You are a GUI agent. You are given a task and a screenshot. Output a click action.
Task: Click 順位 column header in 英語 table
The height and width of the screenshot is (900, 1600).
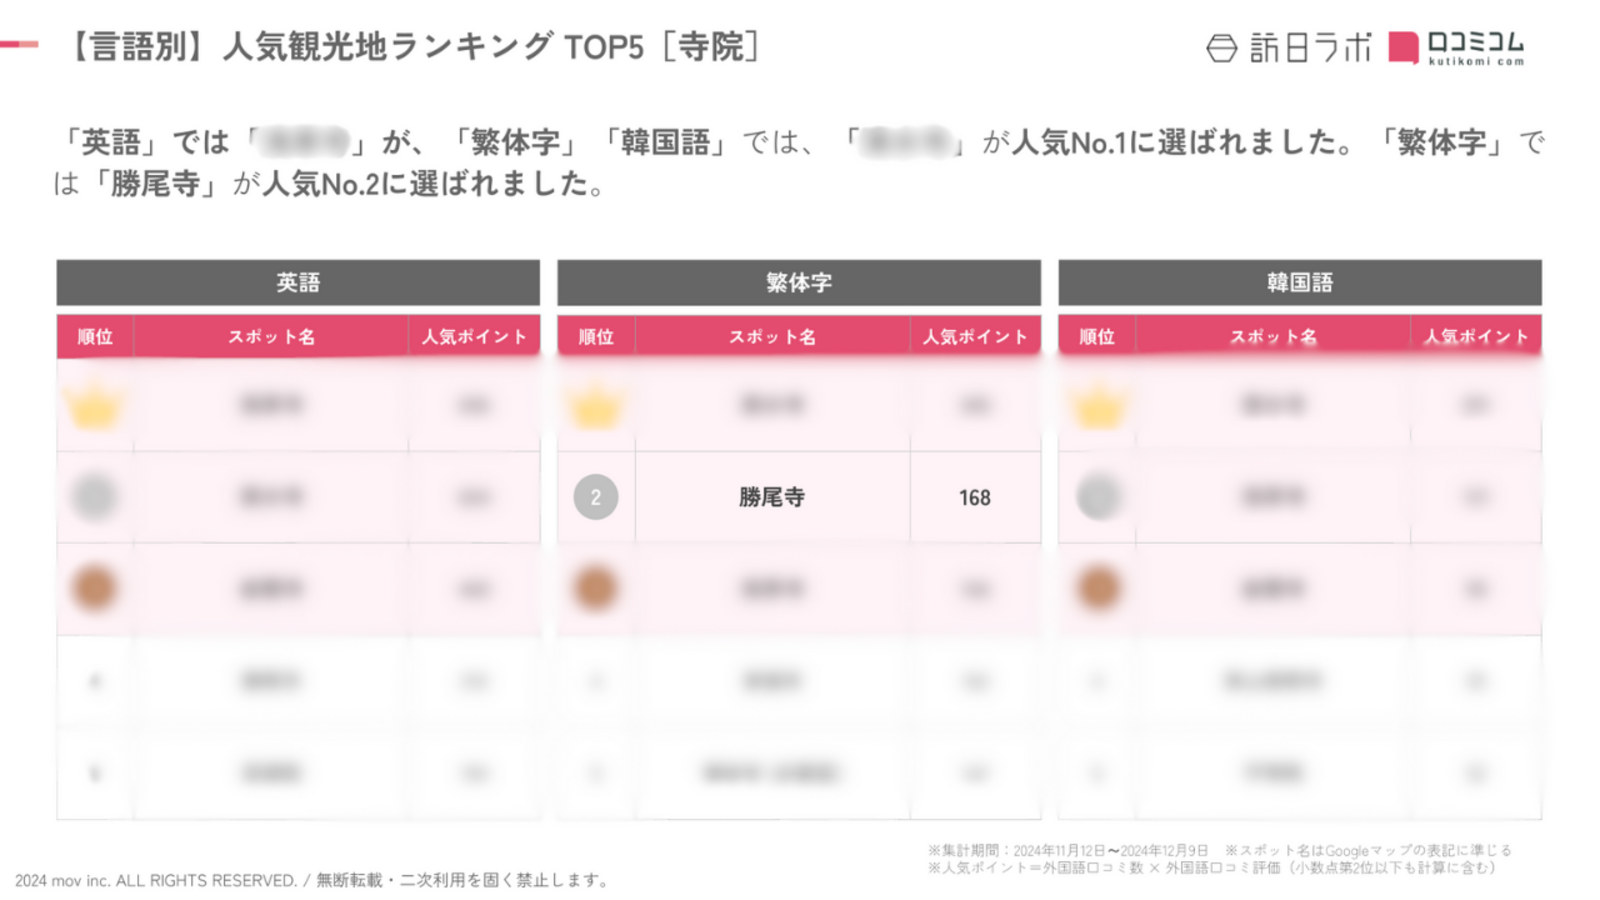tap(95, 336)
